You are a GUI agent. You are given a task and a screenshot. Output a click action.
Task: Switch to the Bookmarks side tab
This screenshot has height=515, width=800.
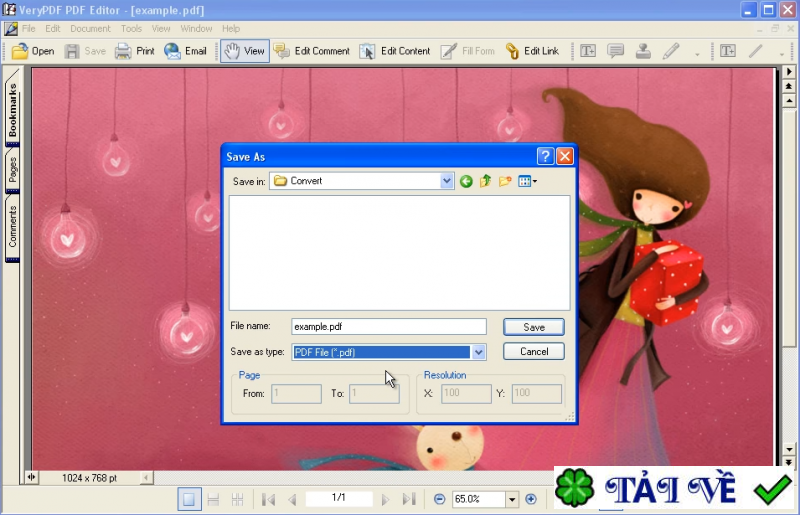tap(13, 110)
